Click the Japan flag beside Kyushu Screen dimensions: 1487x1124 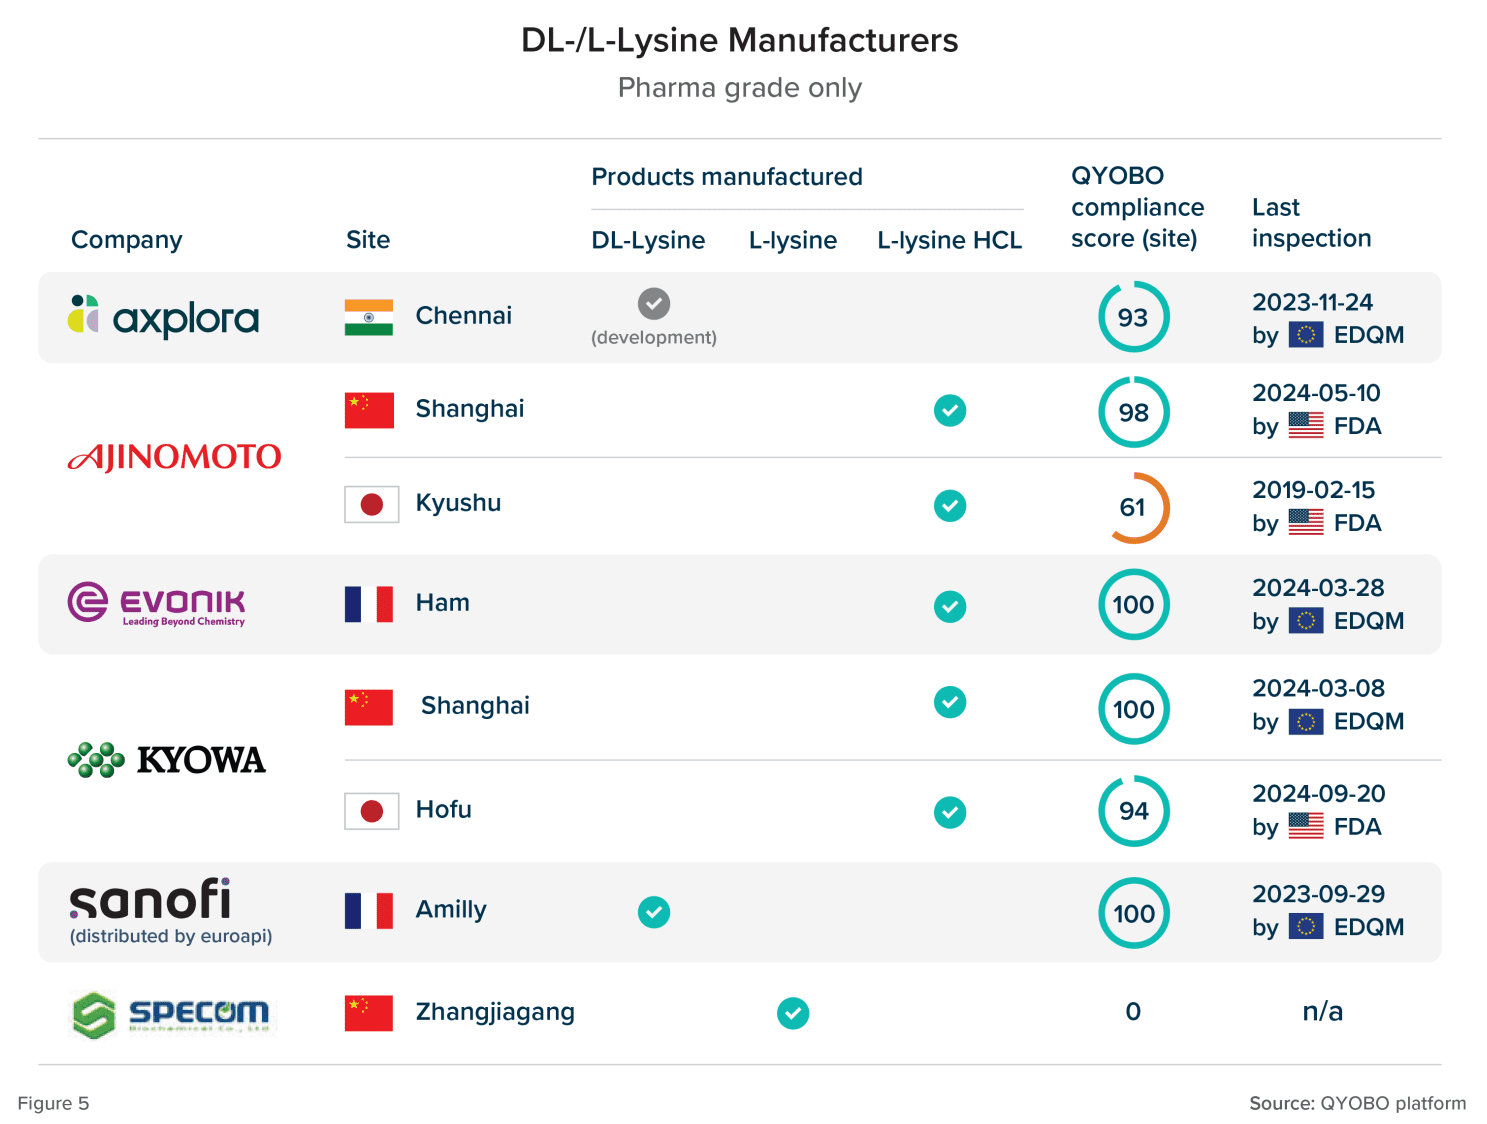tap(371, 505)
